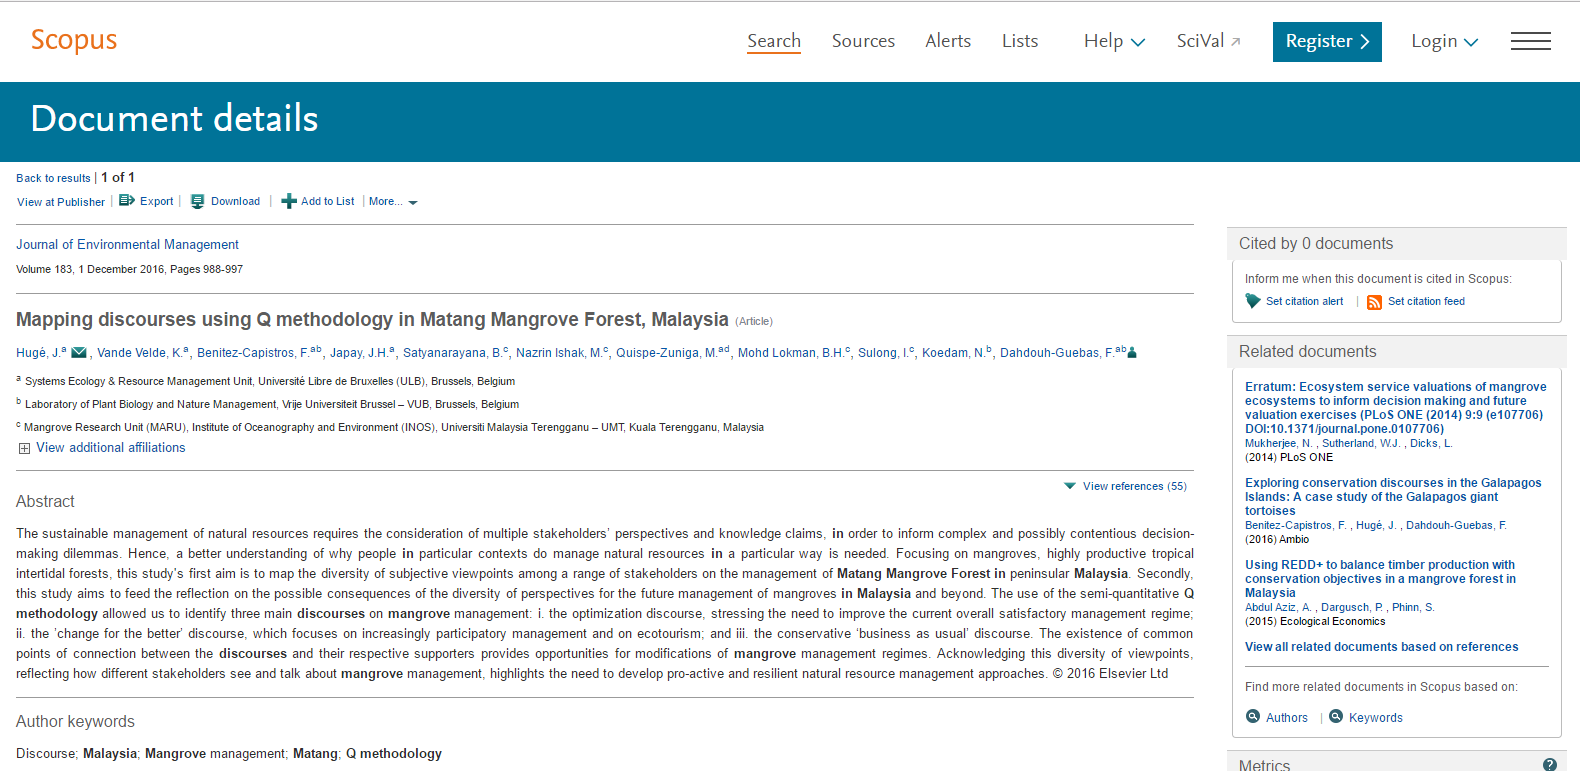Image resolution: width=1580 pixels, height=771 pixels.
Task: Click the email envelope icon beside Hugé, J.
Action: point(79,352)
